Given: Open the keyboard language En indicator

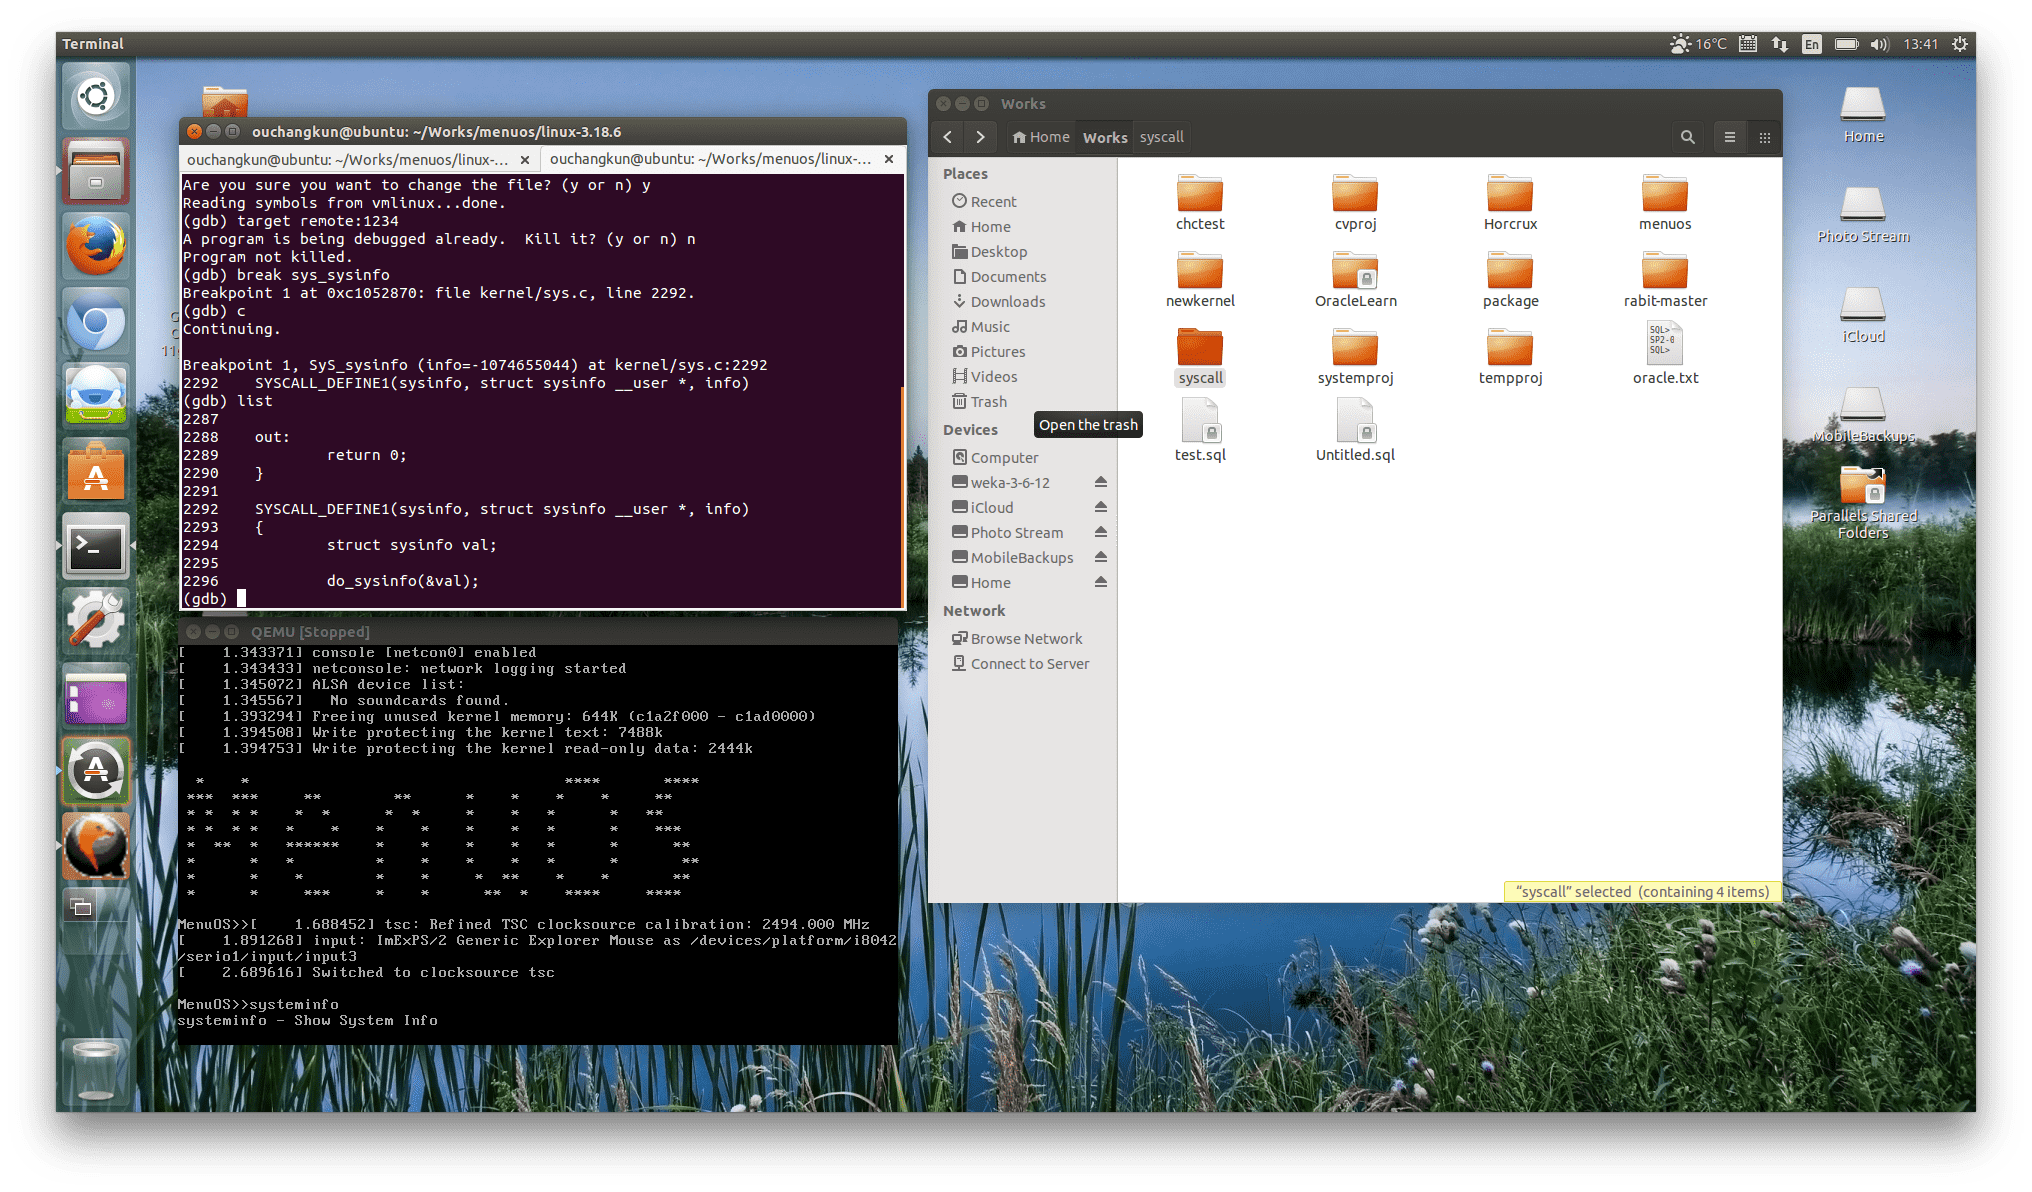Looking at the screenshot, I should coord(1811,44).
